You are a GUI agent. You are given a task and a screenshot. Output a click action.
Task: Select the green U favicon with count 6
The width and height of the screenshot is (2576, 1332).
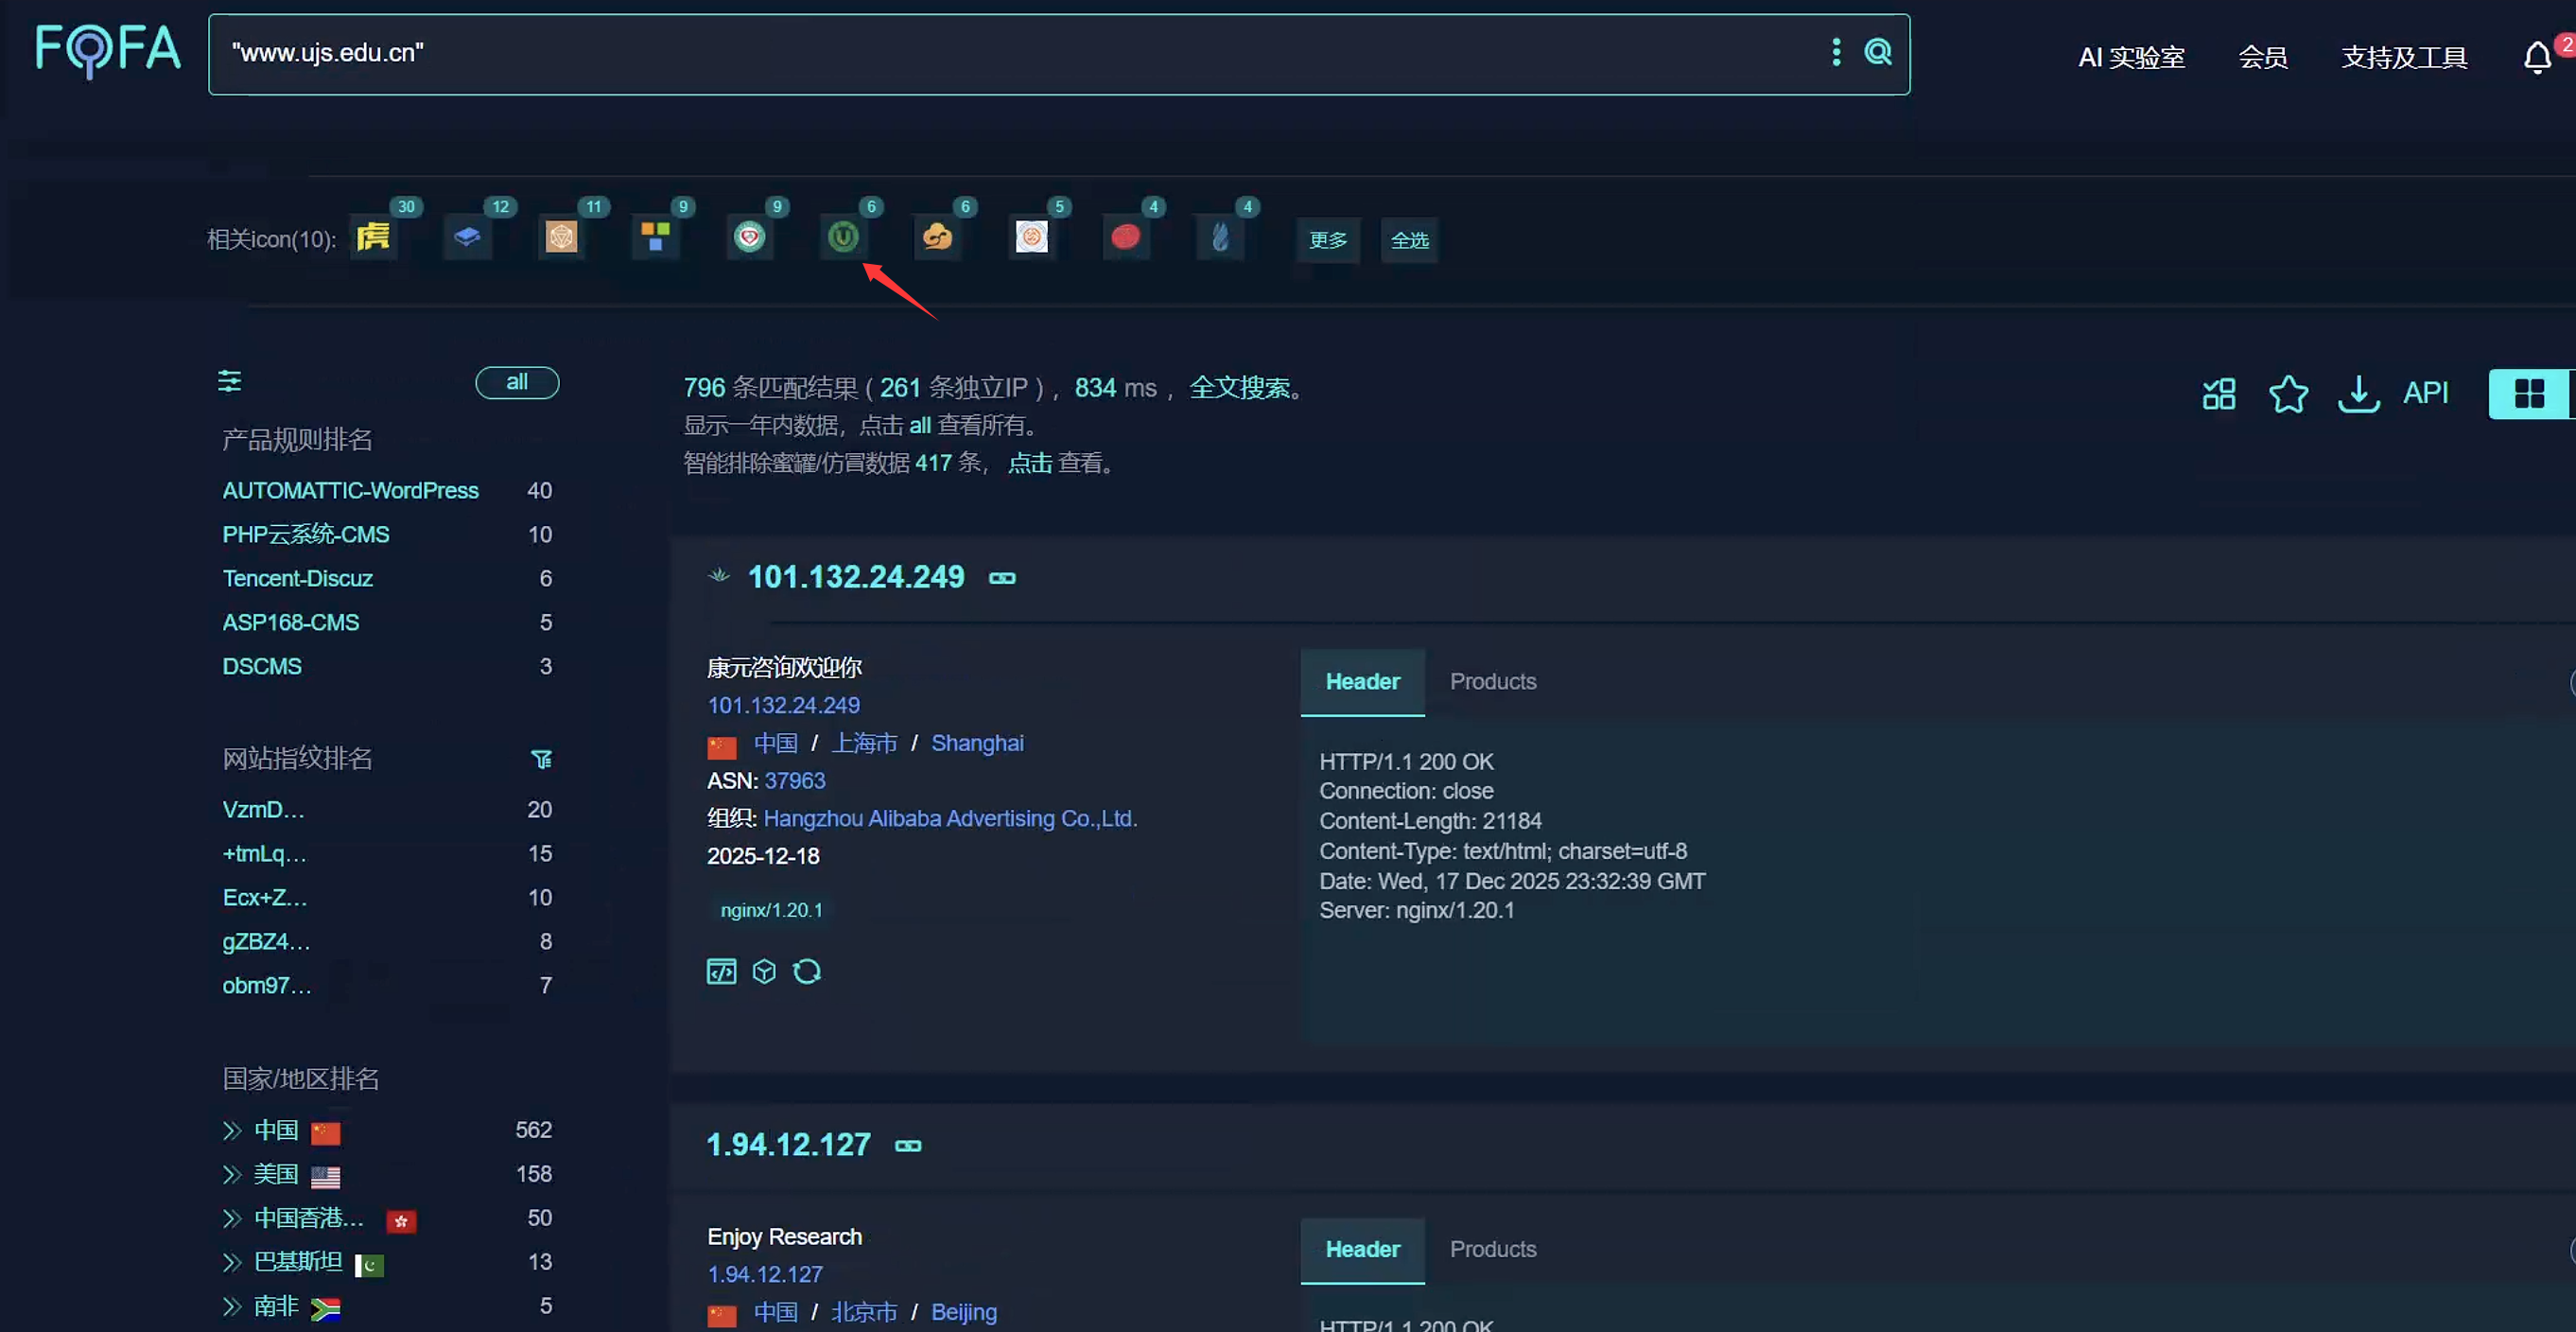(x=843, y=237)
